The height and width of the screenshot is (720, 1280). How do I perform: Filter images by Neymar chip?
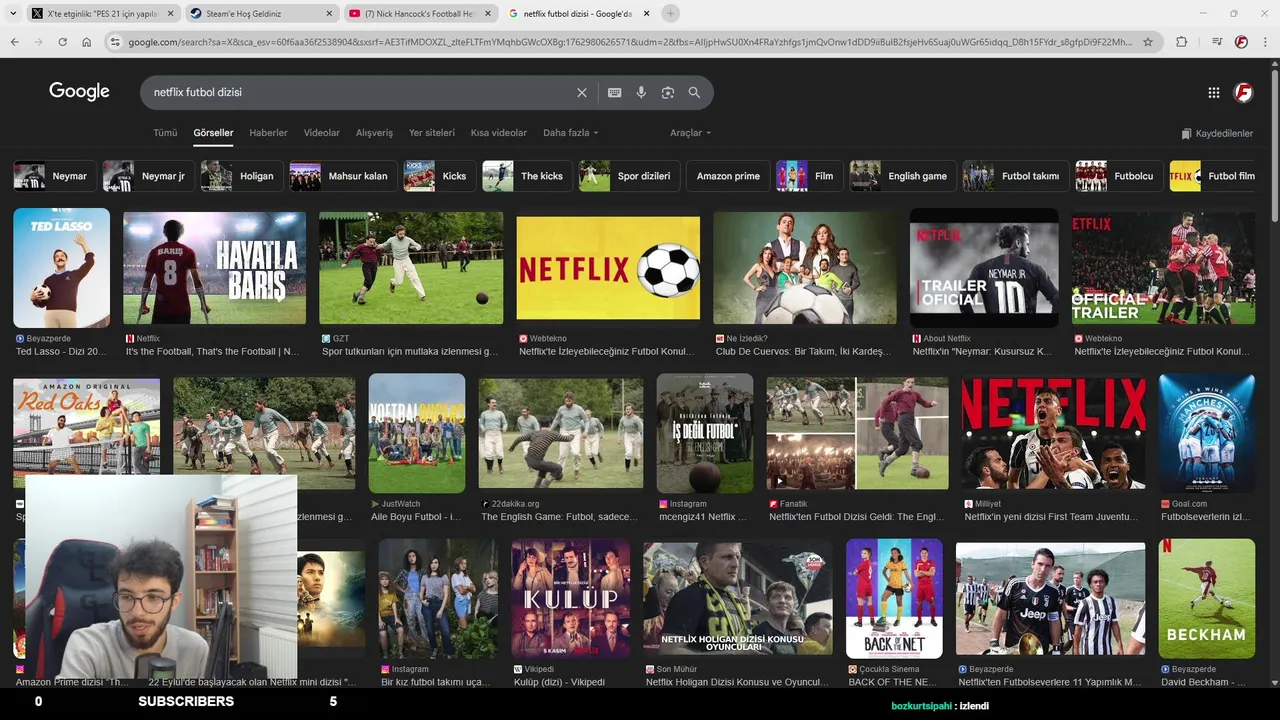click(x=55, y=176)
